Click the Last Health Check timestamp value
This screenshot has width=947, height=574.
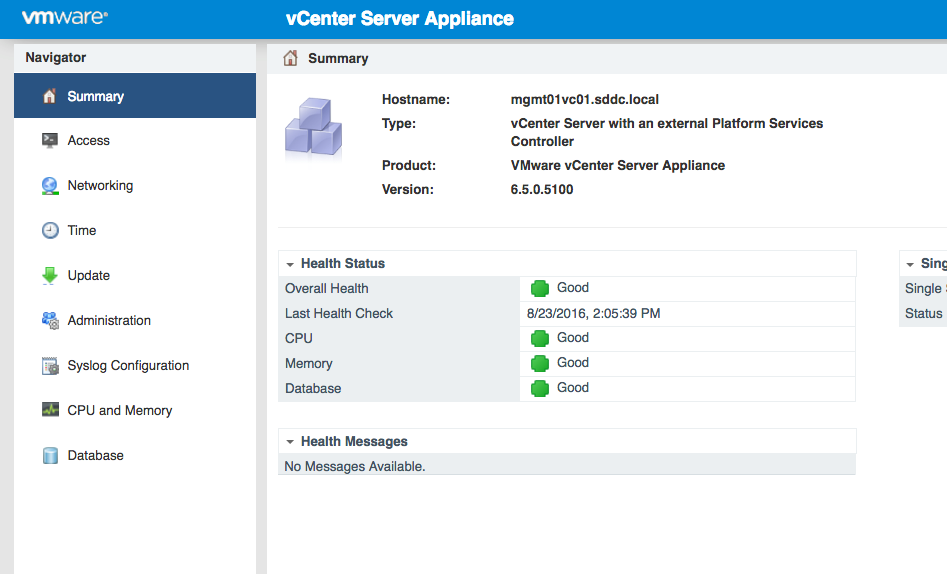click(593, 314)
